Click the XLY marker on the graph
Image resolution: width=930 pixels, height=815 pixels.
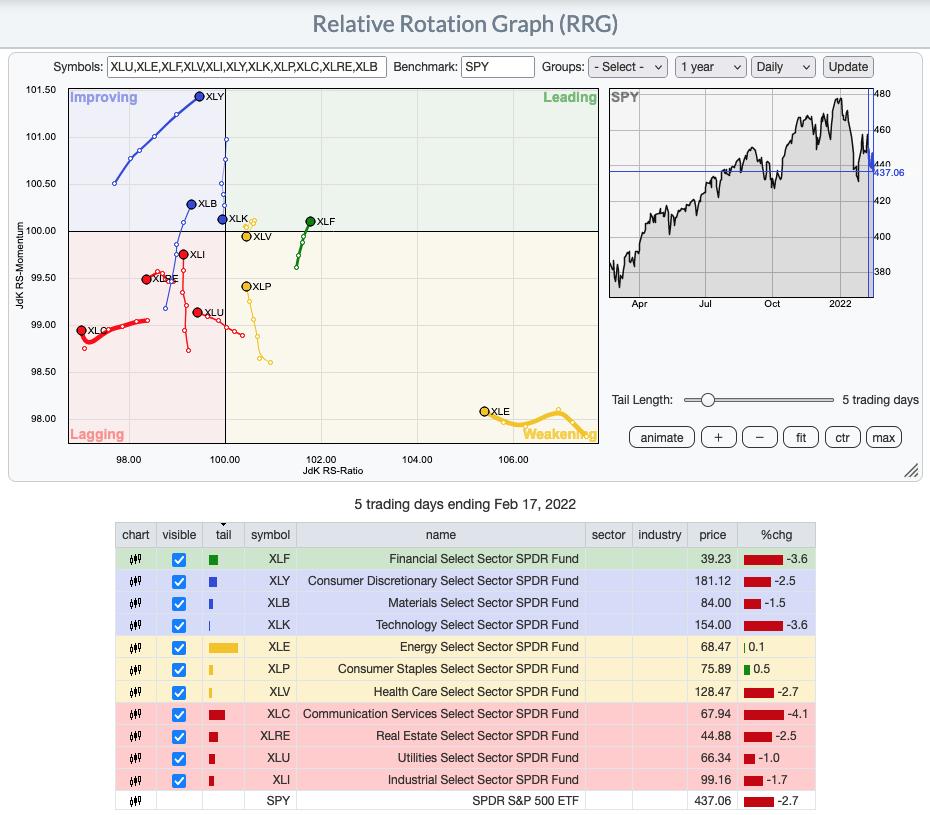[x=199, y=96]
